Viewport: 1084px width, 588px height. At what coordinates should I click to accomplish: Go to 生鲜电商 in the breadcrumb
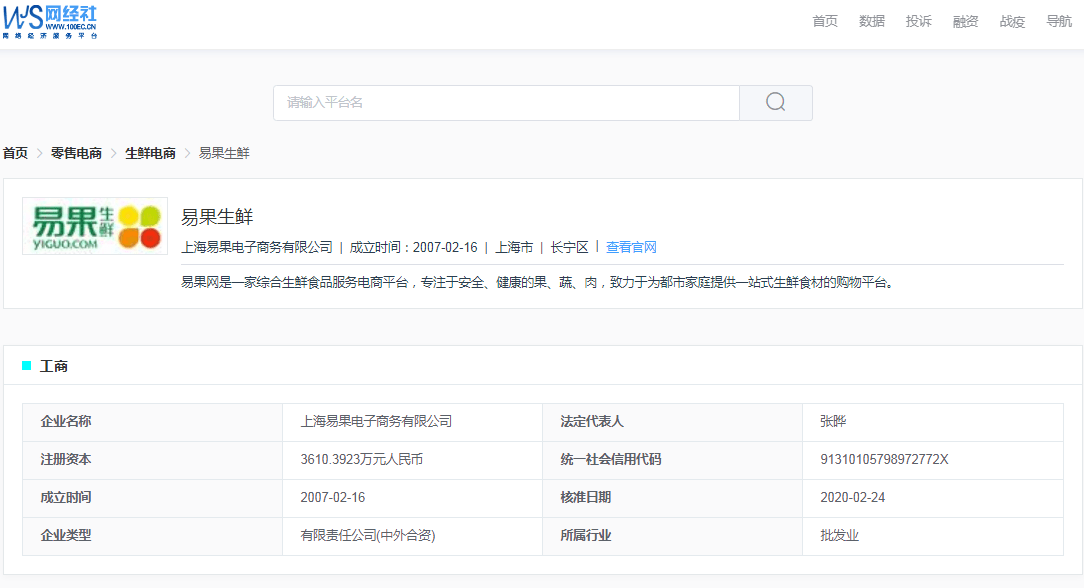pos(150,153)
